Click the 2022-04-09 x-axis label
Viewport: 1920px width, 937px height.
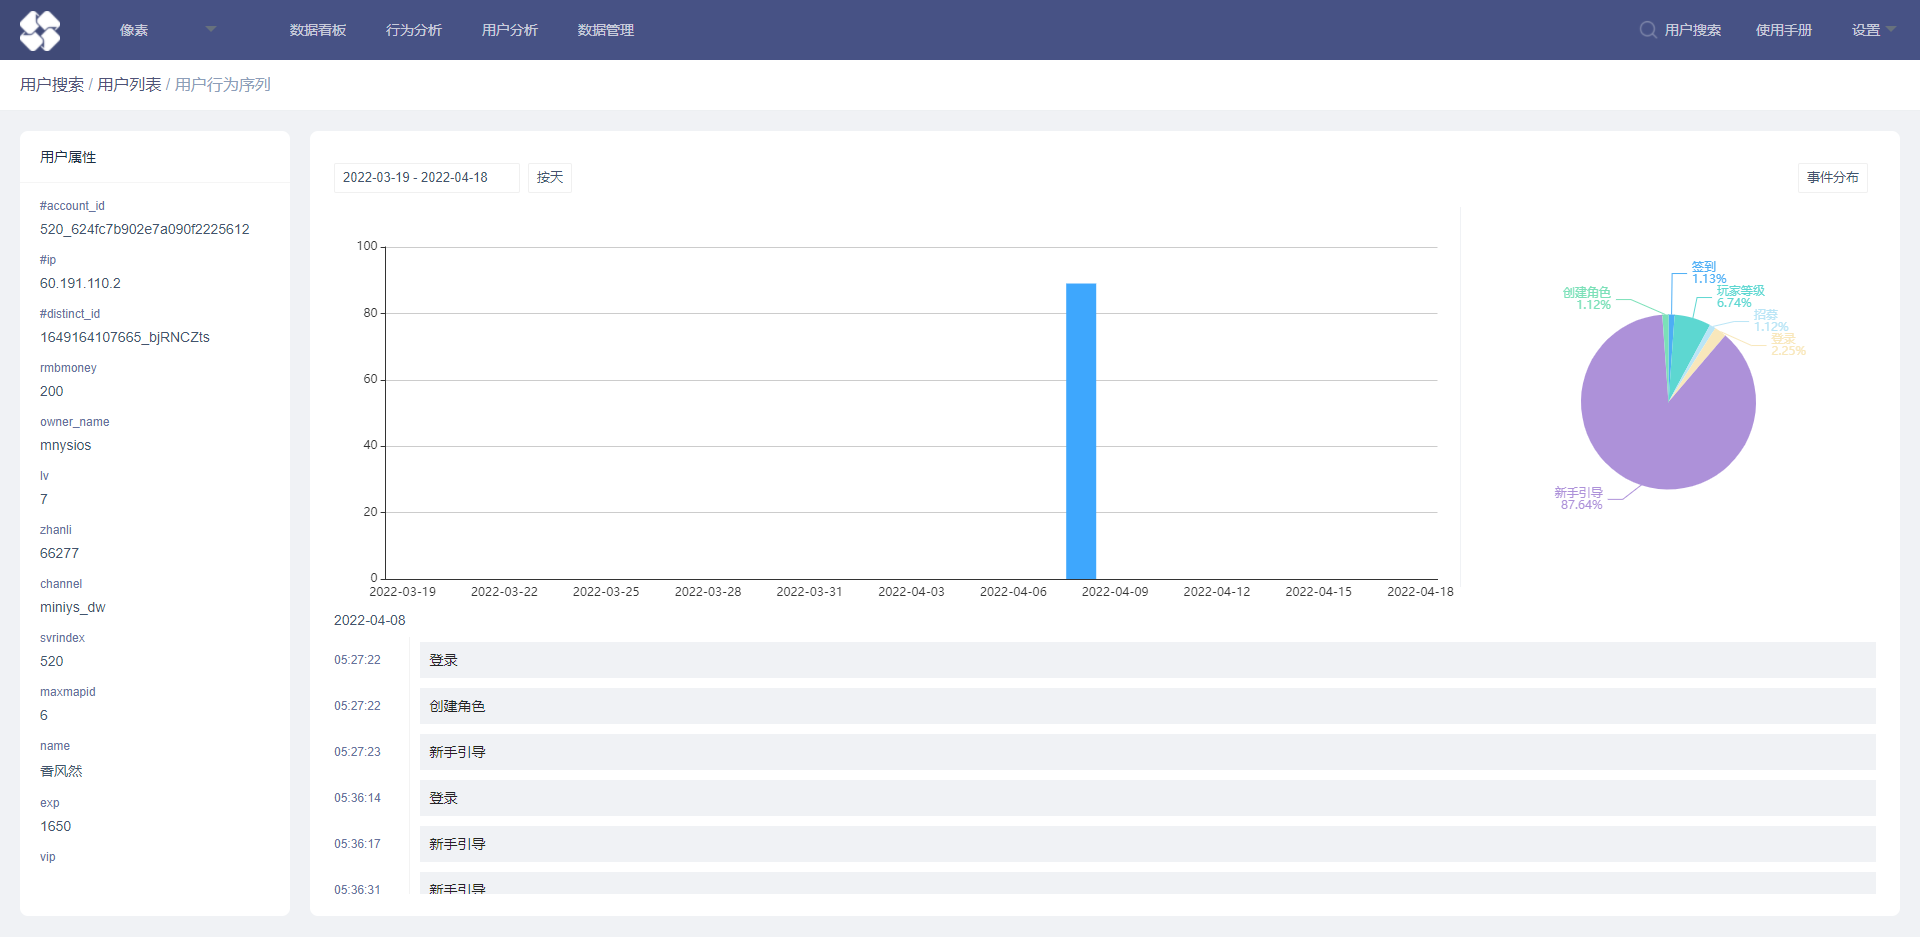click(x=1115, y=592)
